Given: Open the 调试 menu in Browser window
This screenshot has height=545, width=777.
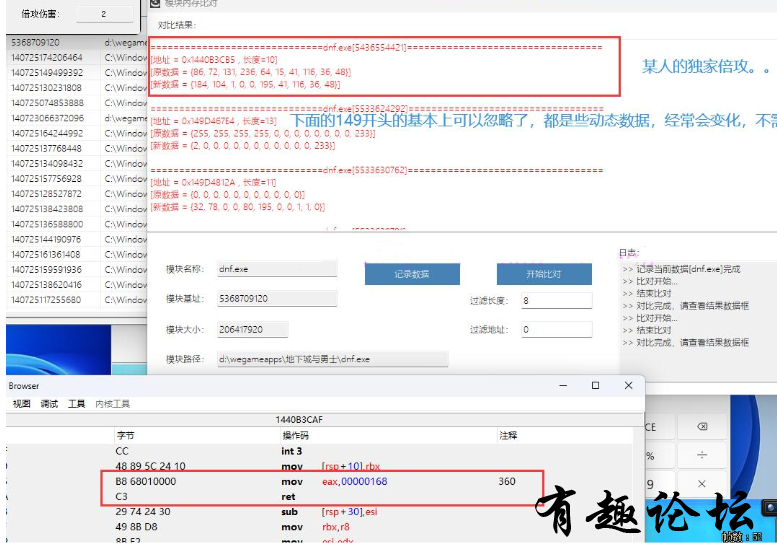Looking at the screenshot, I should (x=49, y=404).
